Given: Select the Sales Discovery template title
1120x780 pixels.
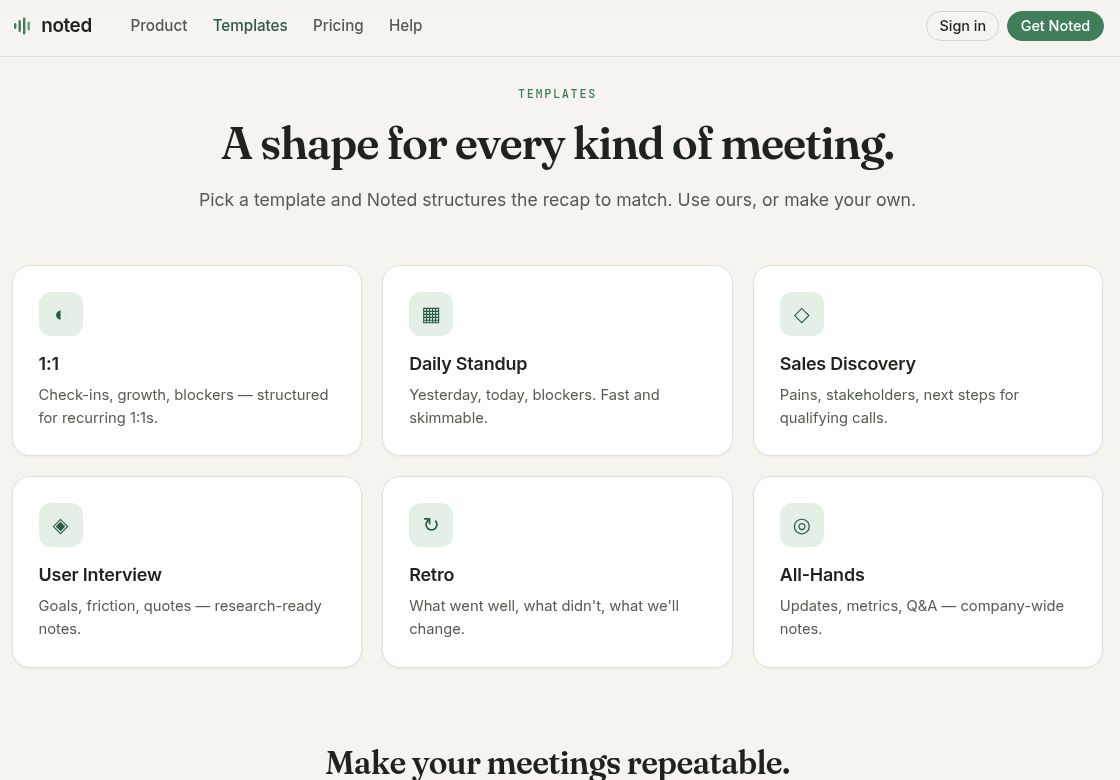Looking at the screenshot, I should [x=847, y=364].
